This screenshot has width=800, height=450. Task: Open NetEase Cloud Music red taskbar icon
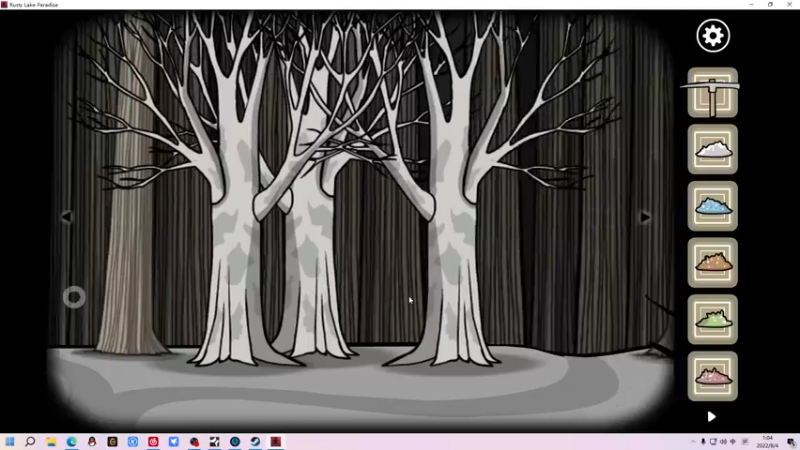153,441
